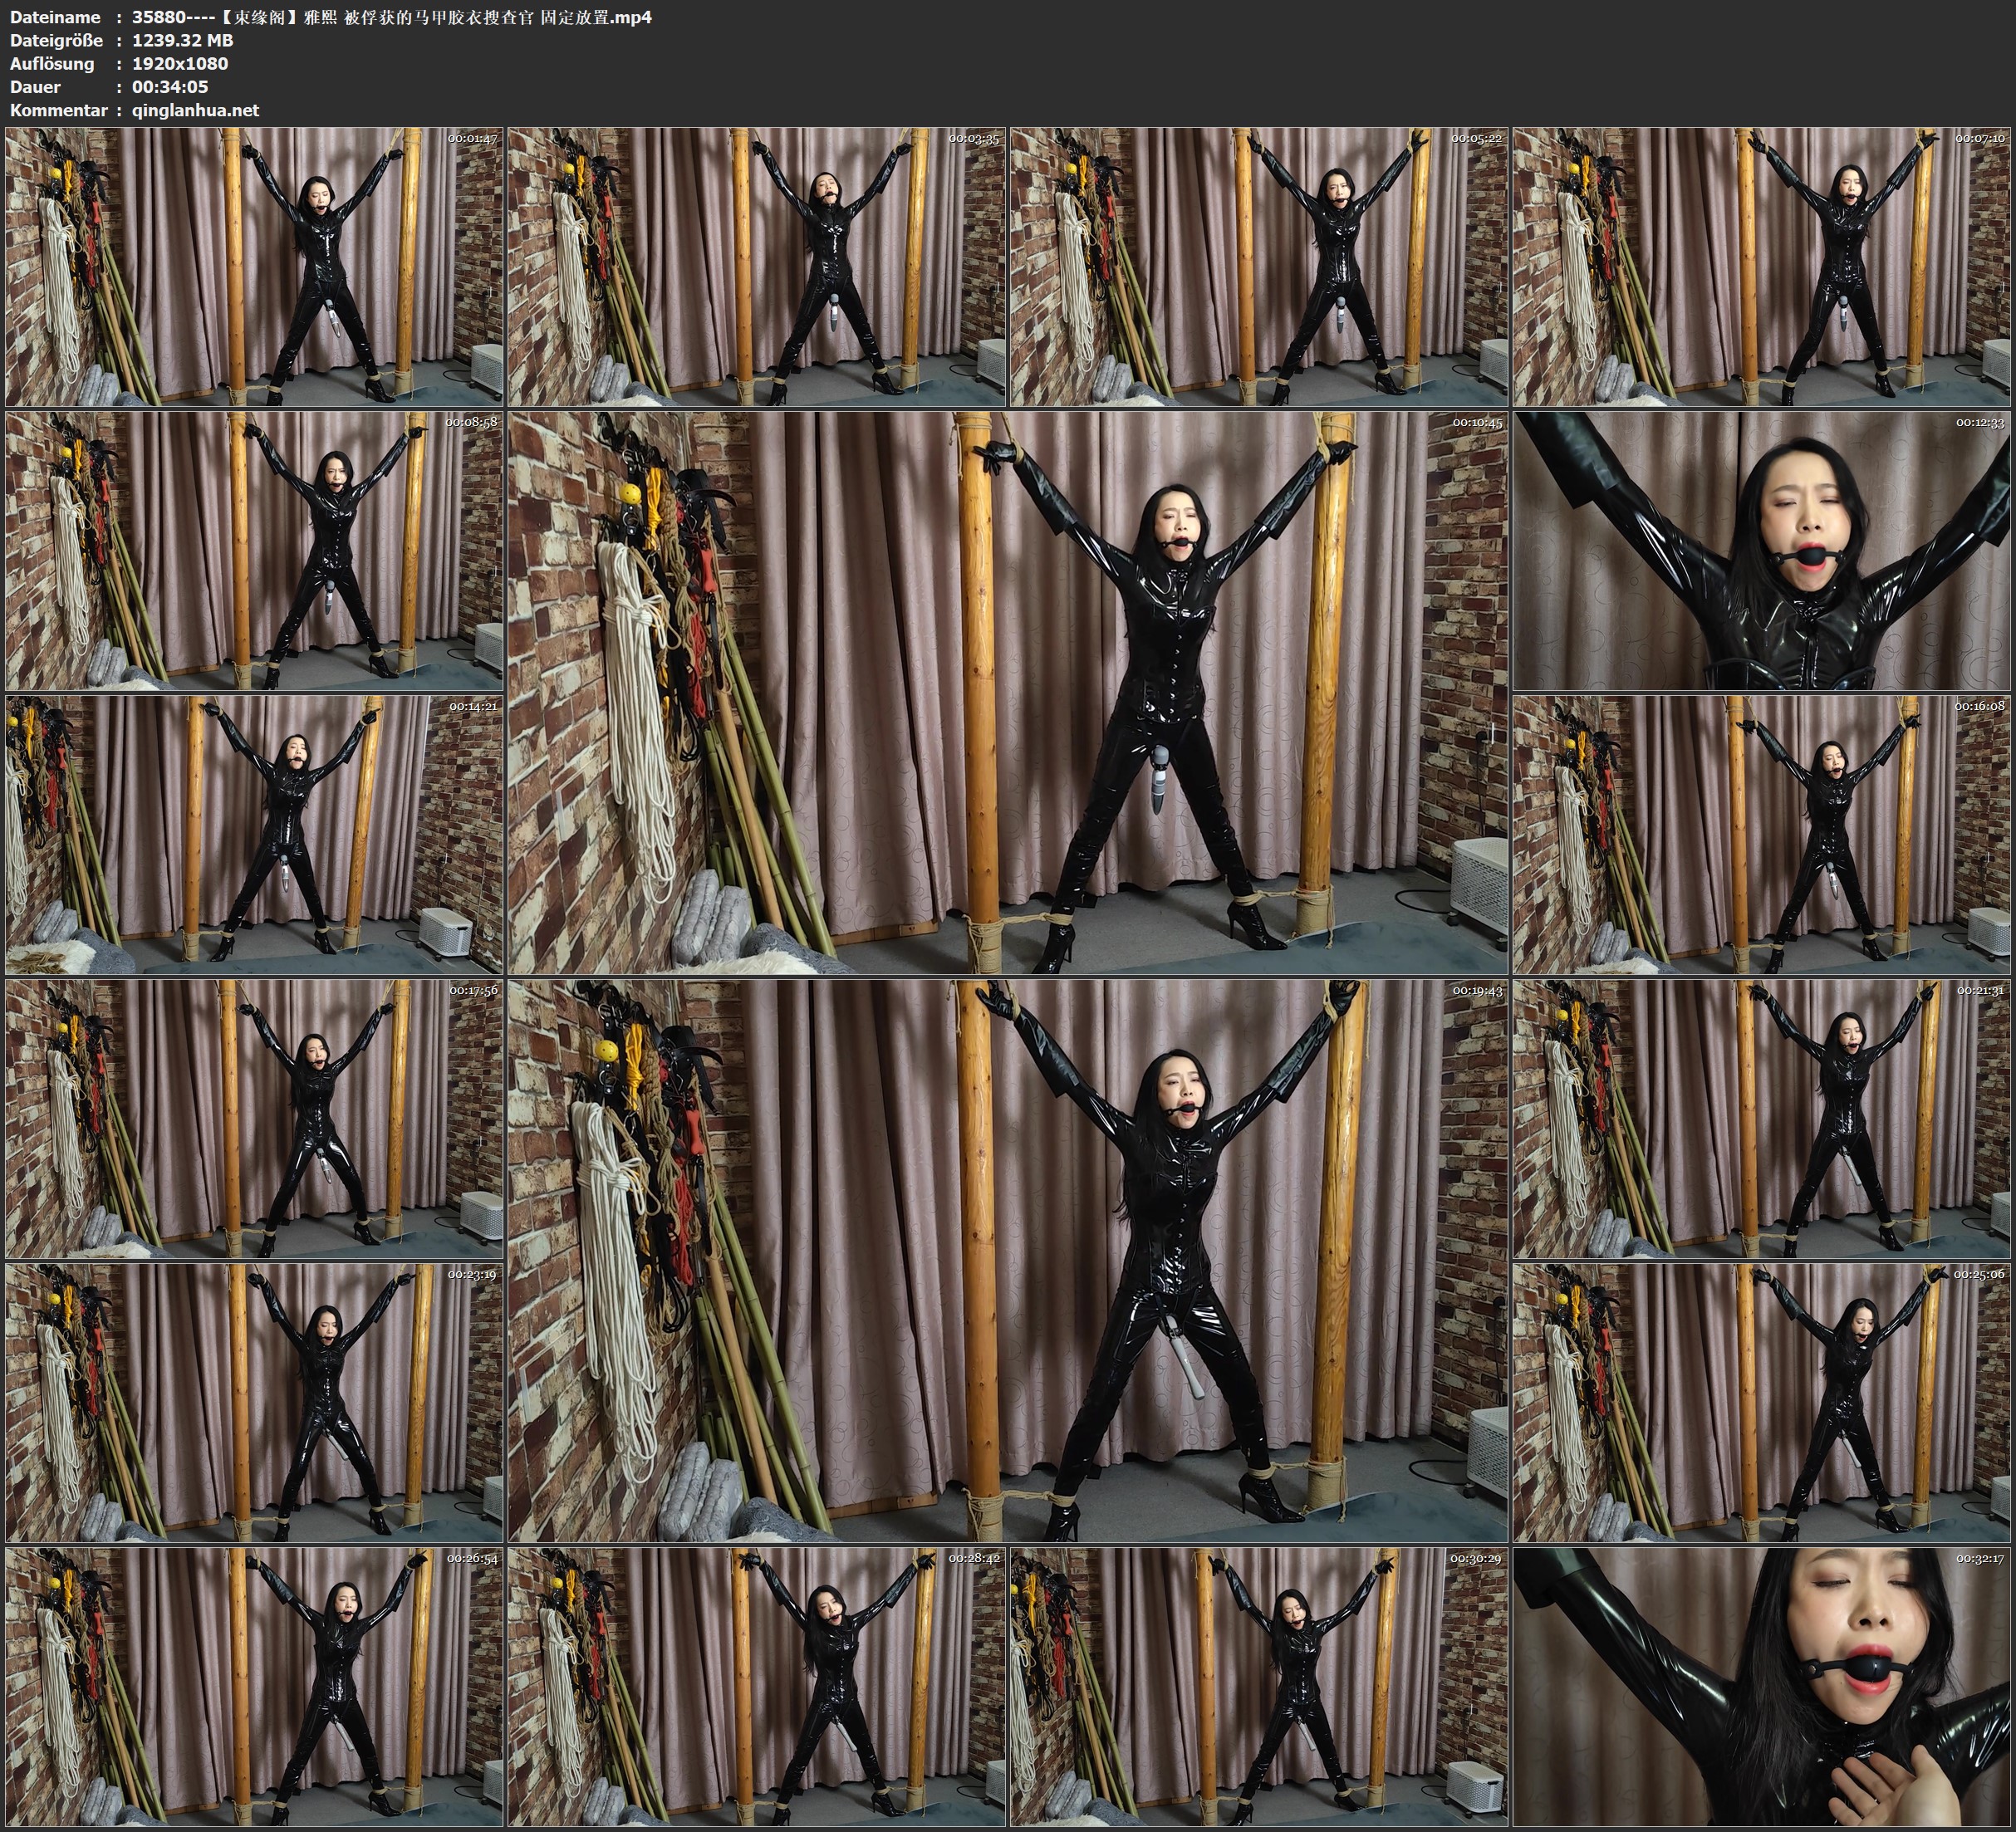2016x1832 pixels.
Task: Open the frame marked 00:23:19
Action: coord(254,1402)
